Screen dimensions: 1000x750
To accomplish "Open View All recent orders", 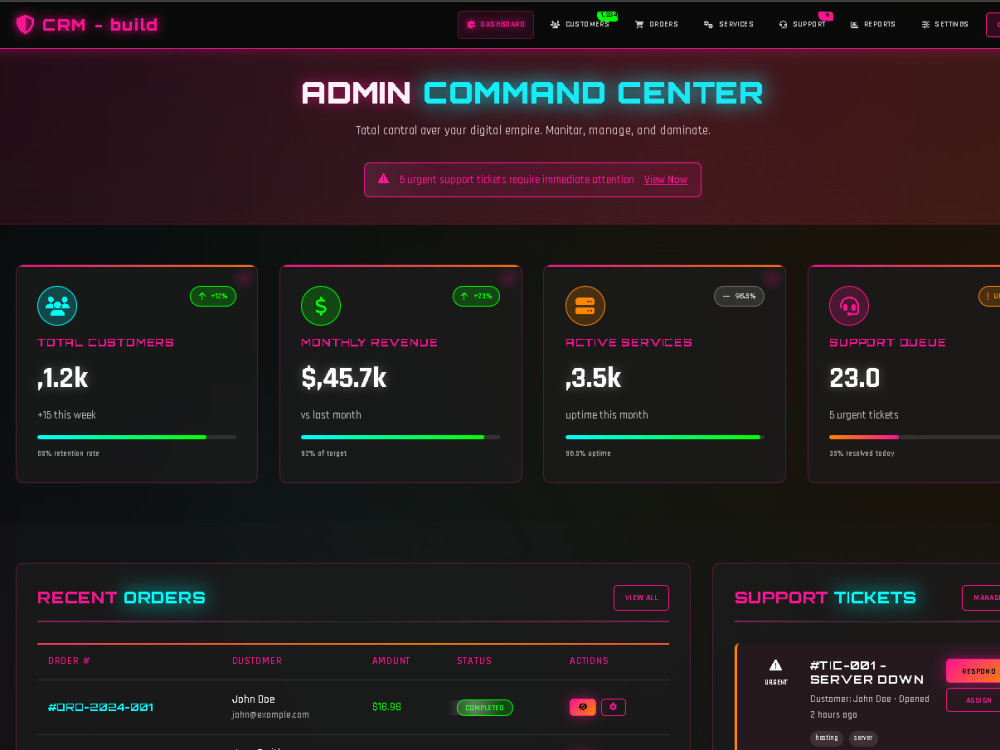I will [x=641, y=598].
